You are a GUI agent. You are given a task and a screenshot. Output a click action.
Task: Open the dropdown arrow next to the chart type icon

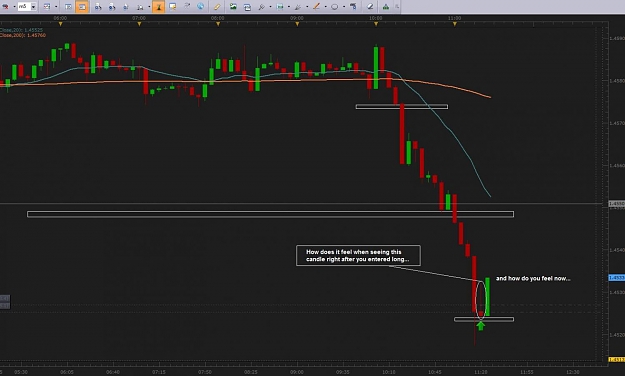56,7
